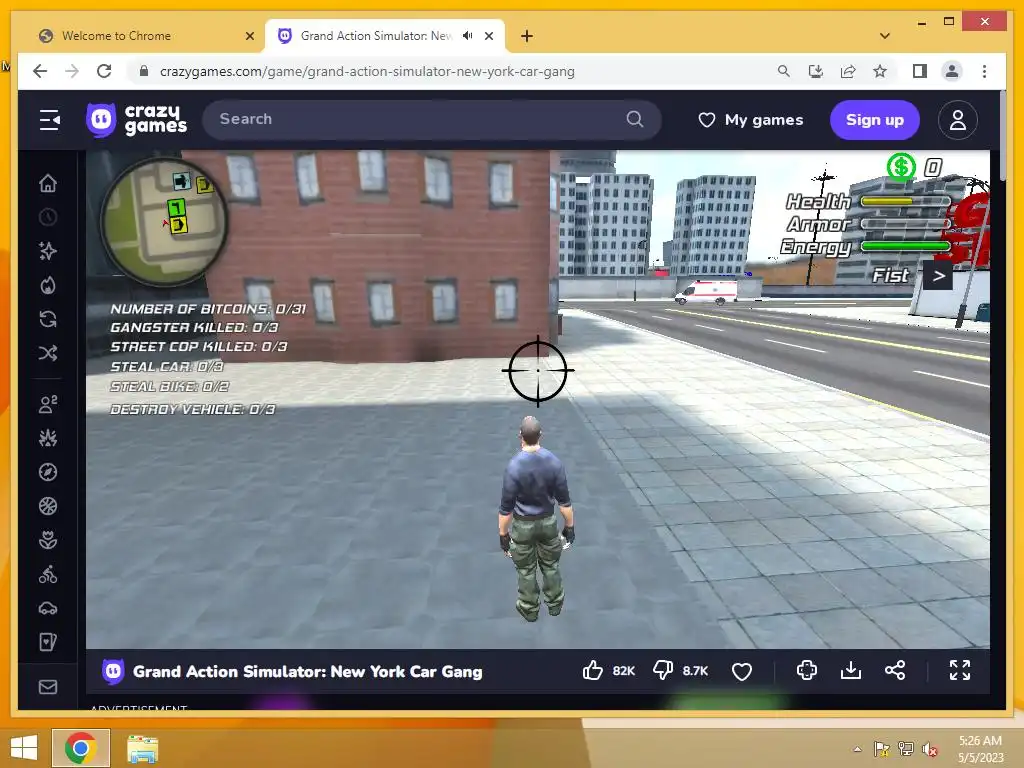Switch to the Welcome to Chrome tab

[x=145, y=36]
